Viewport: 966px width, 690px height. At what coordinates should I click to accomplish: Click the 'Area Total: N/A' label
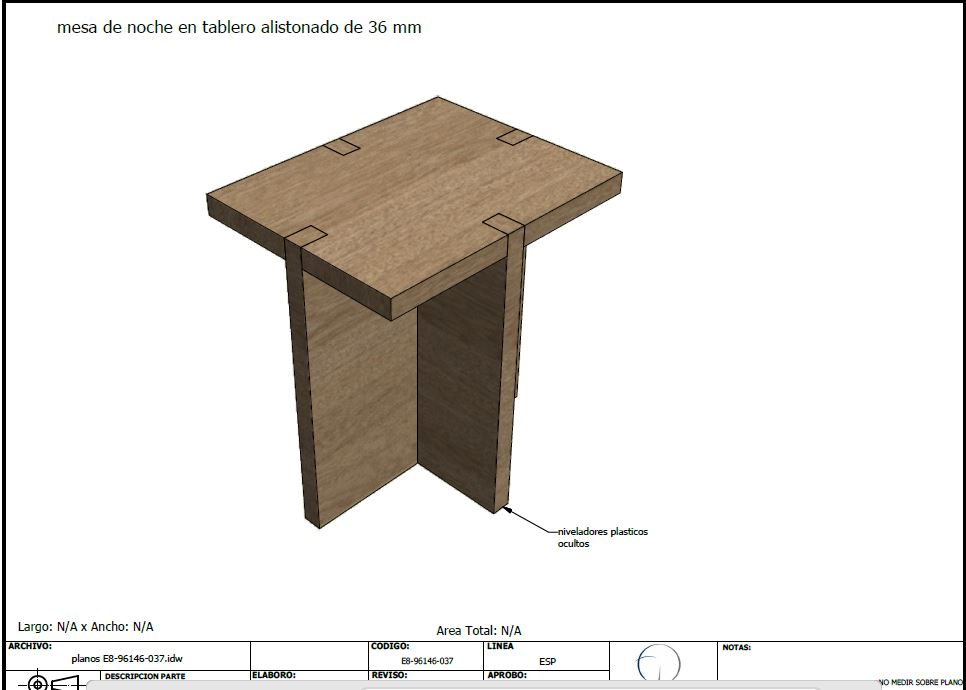[478, 631]
